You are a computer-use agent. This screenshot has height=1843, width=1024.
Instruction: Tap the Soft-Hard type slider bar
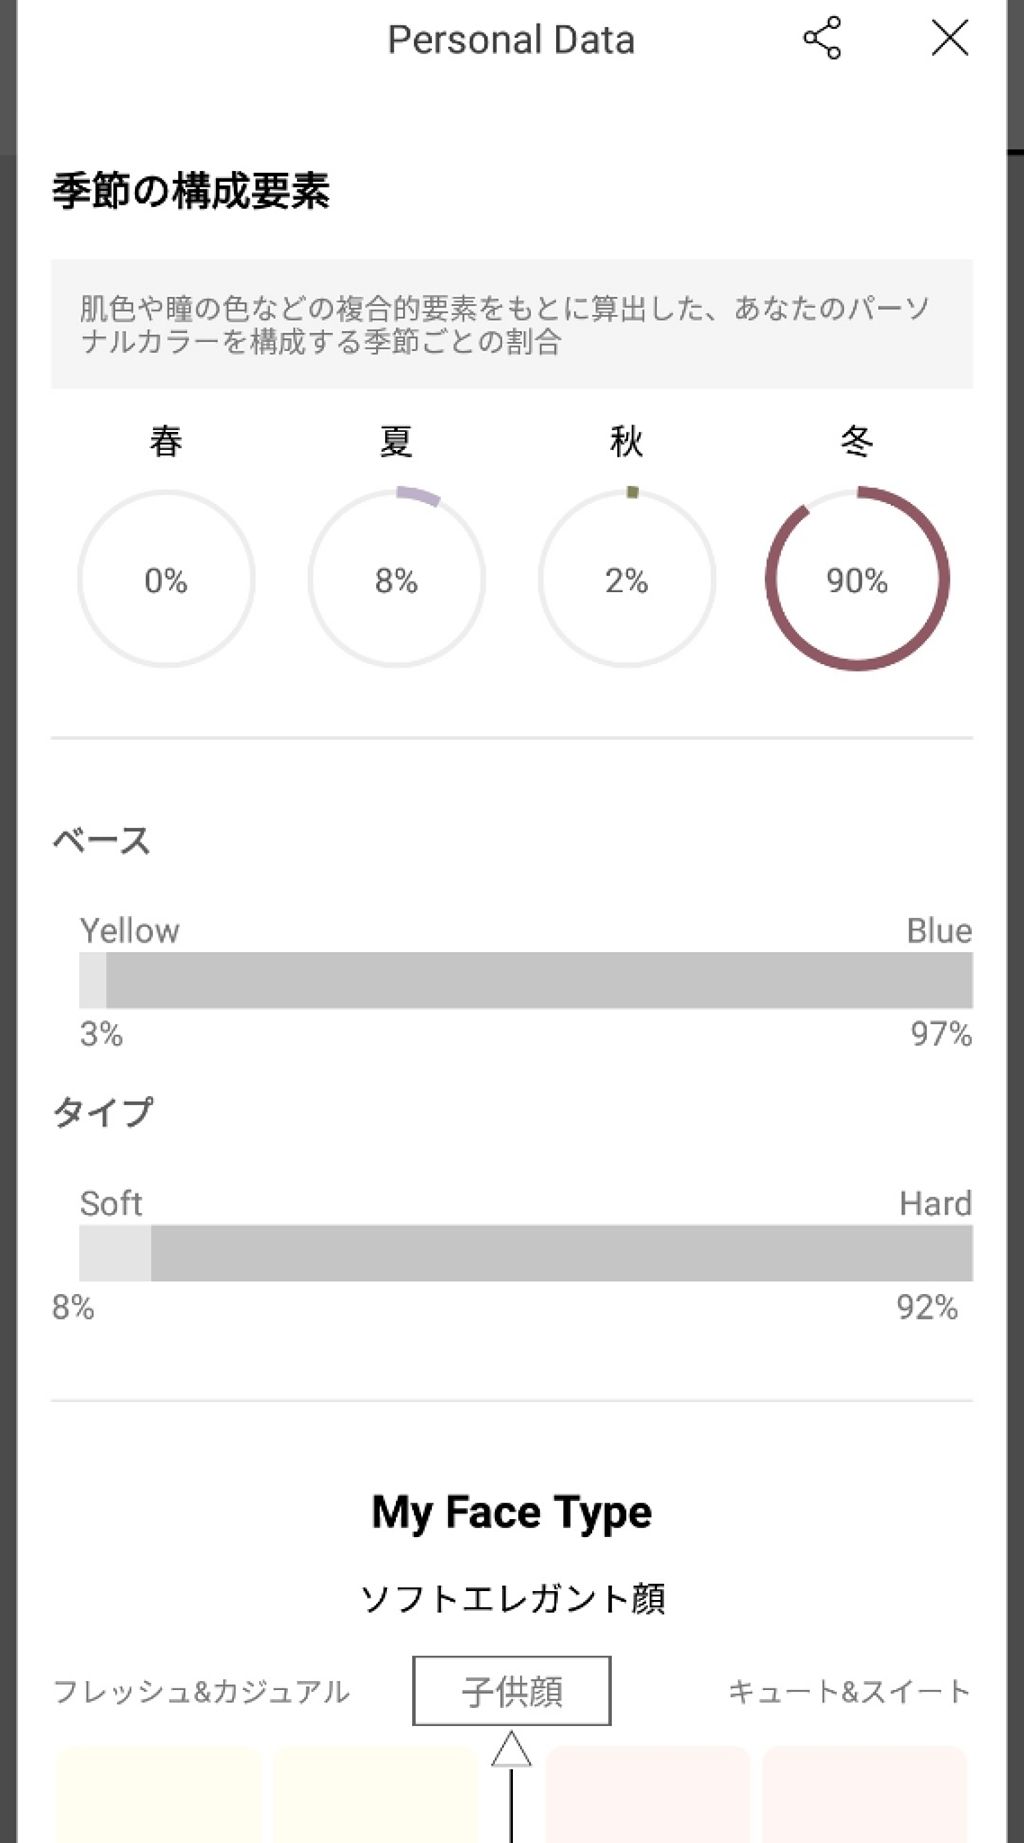pos(526,1252)
